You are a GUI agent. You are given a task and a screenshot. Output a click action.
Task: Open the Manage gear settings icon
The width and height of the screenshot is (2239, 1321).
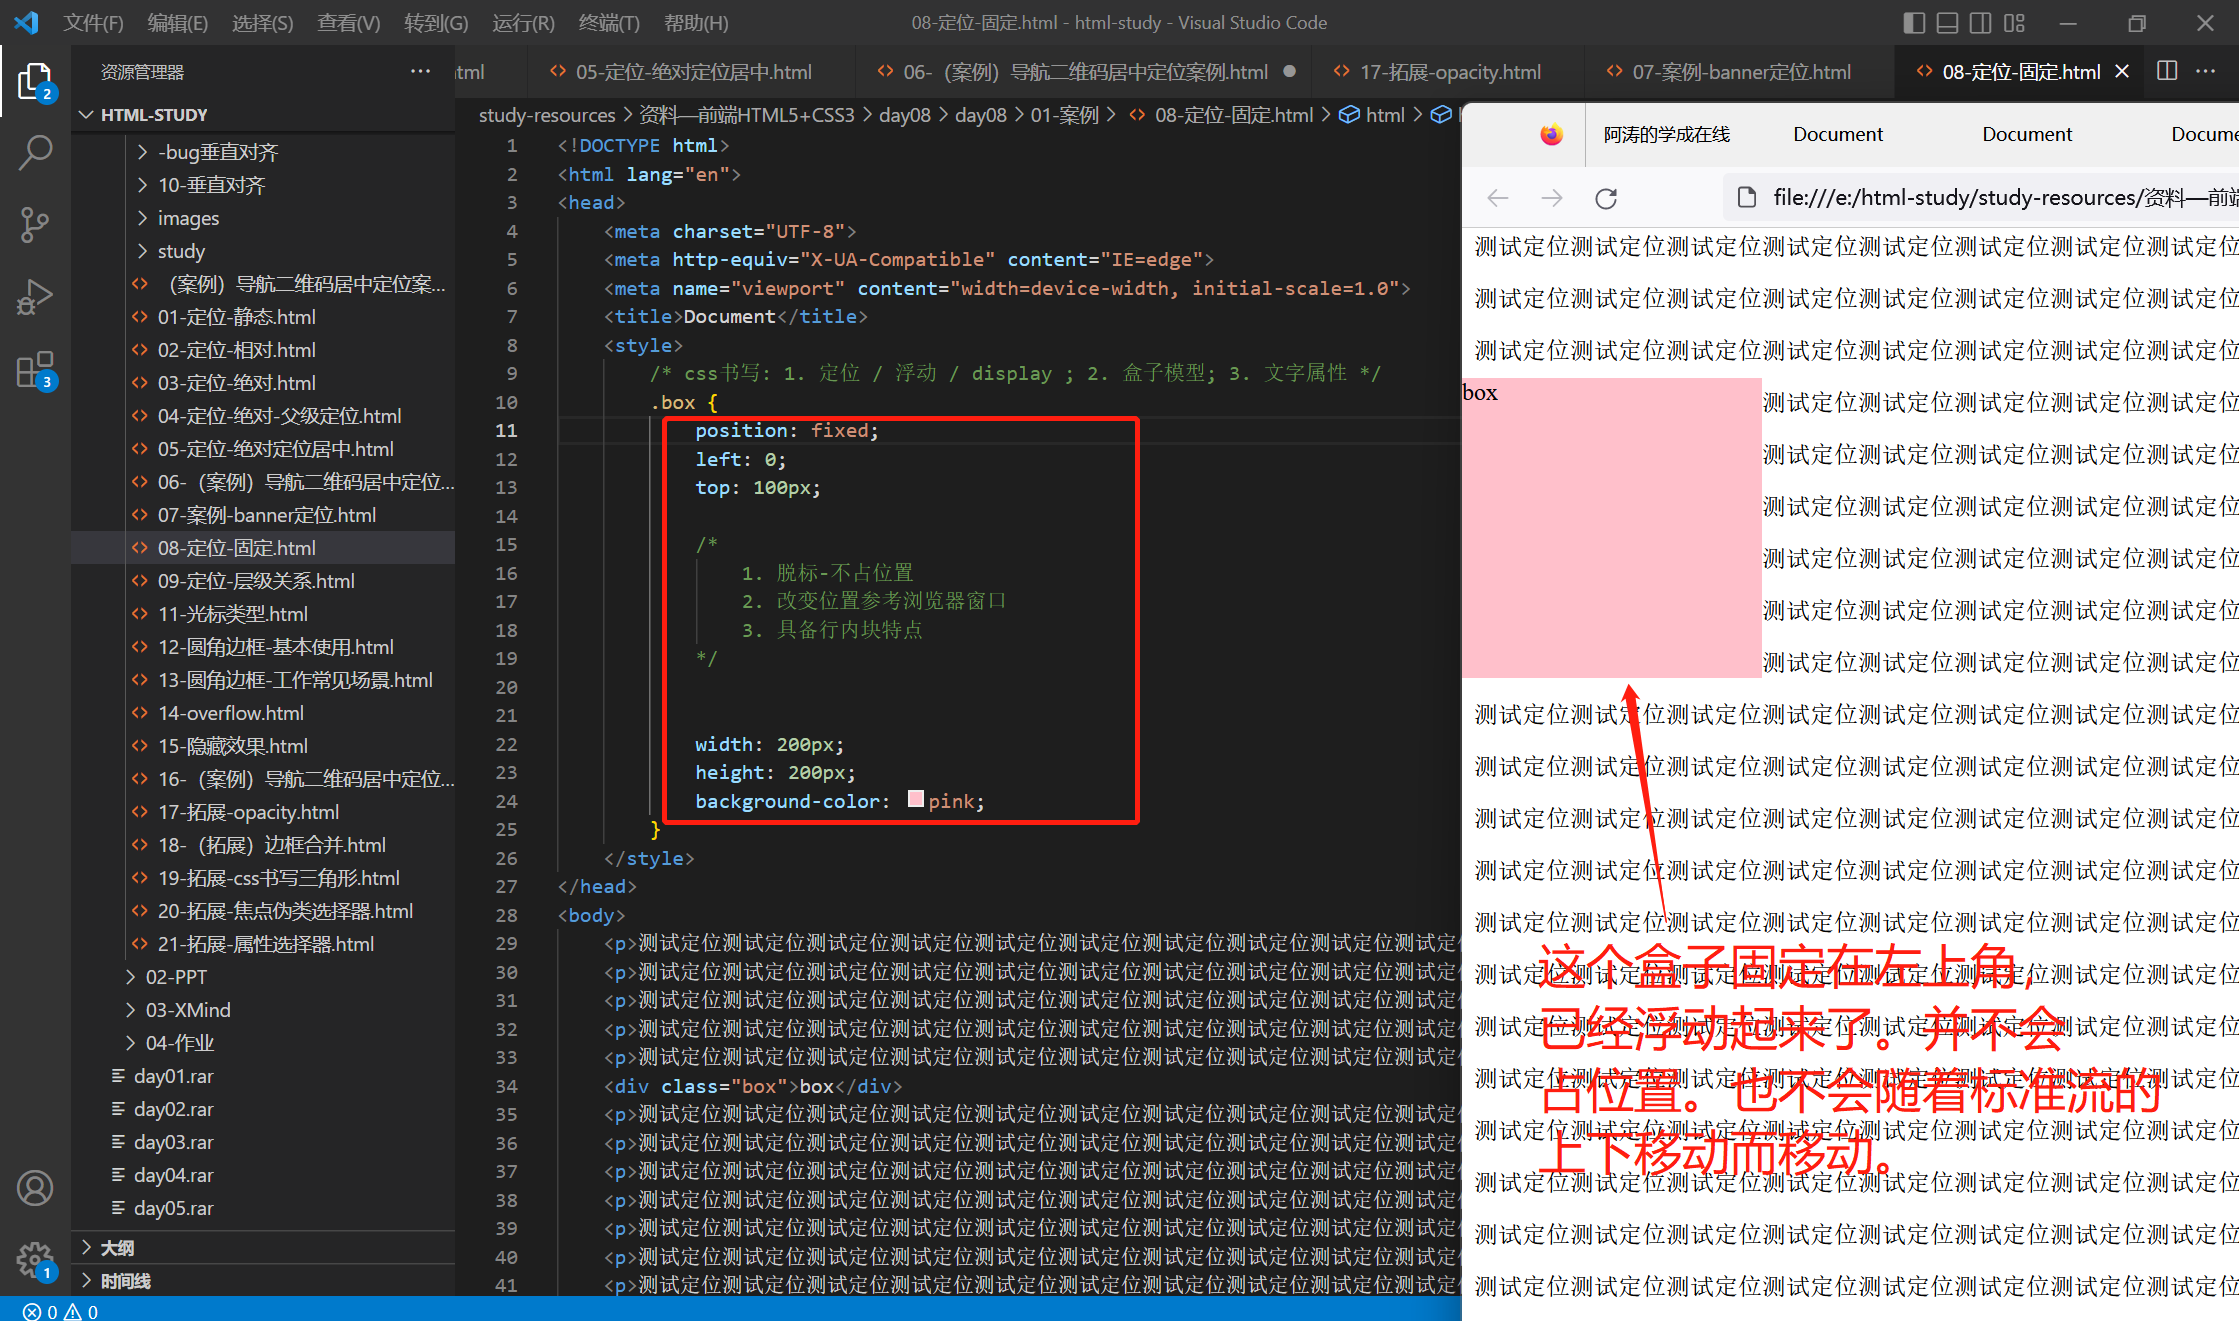point(35,1260)
